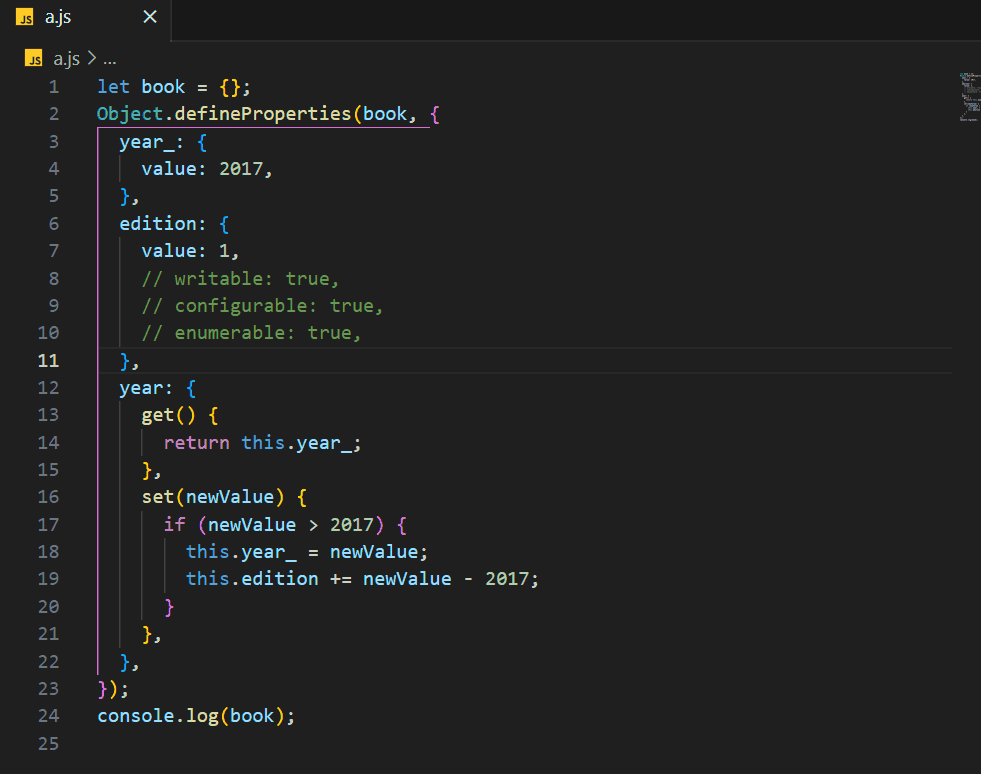
Task: Click the breadcrumb chevron separator
Action: [91, 58]
